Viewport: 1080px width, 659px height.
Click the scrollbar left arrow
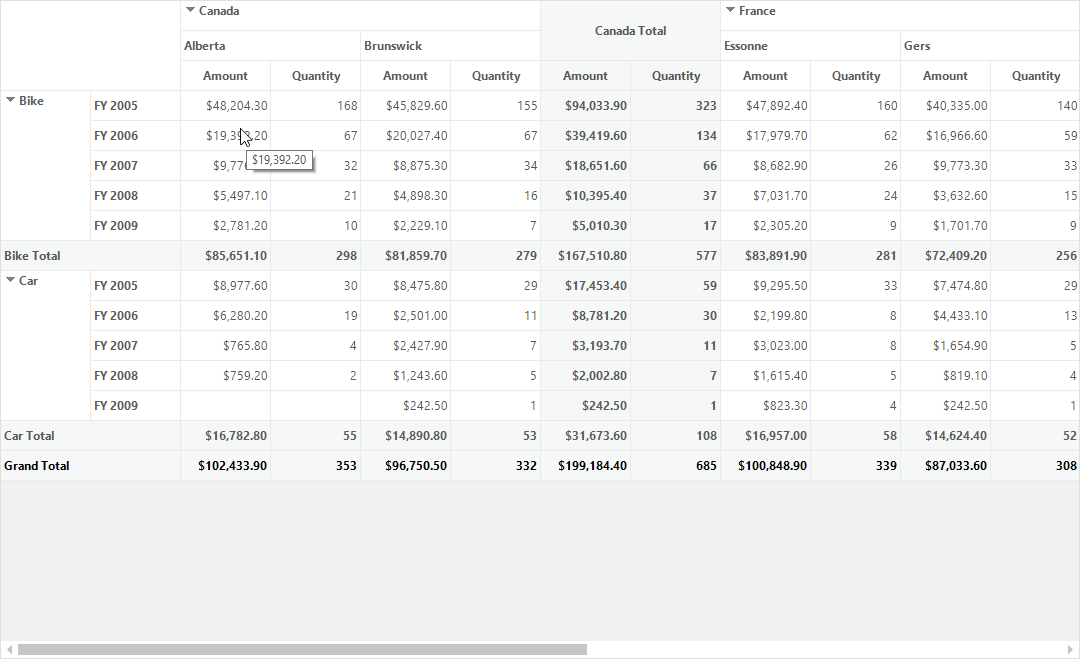(9, 649)
